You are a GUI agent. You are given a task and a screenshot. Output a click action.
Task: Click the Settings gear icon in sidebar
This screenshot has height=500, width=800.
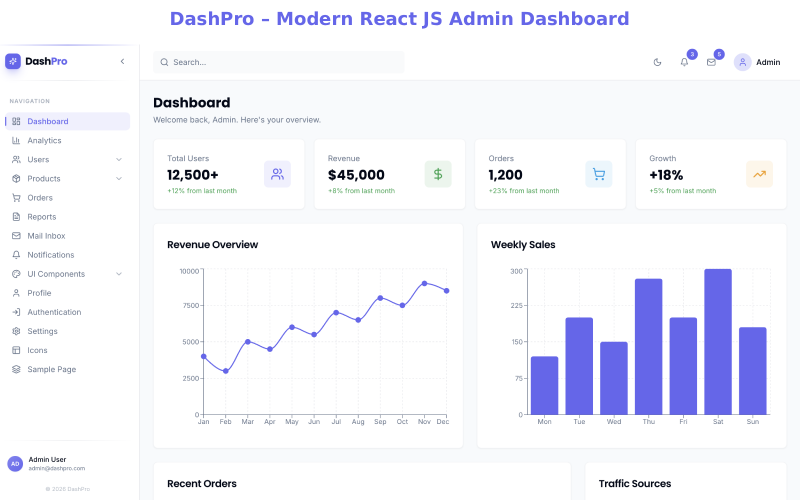point(16,331)
